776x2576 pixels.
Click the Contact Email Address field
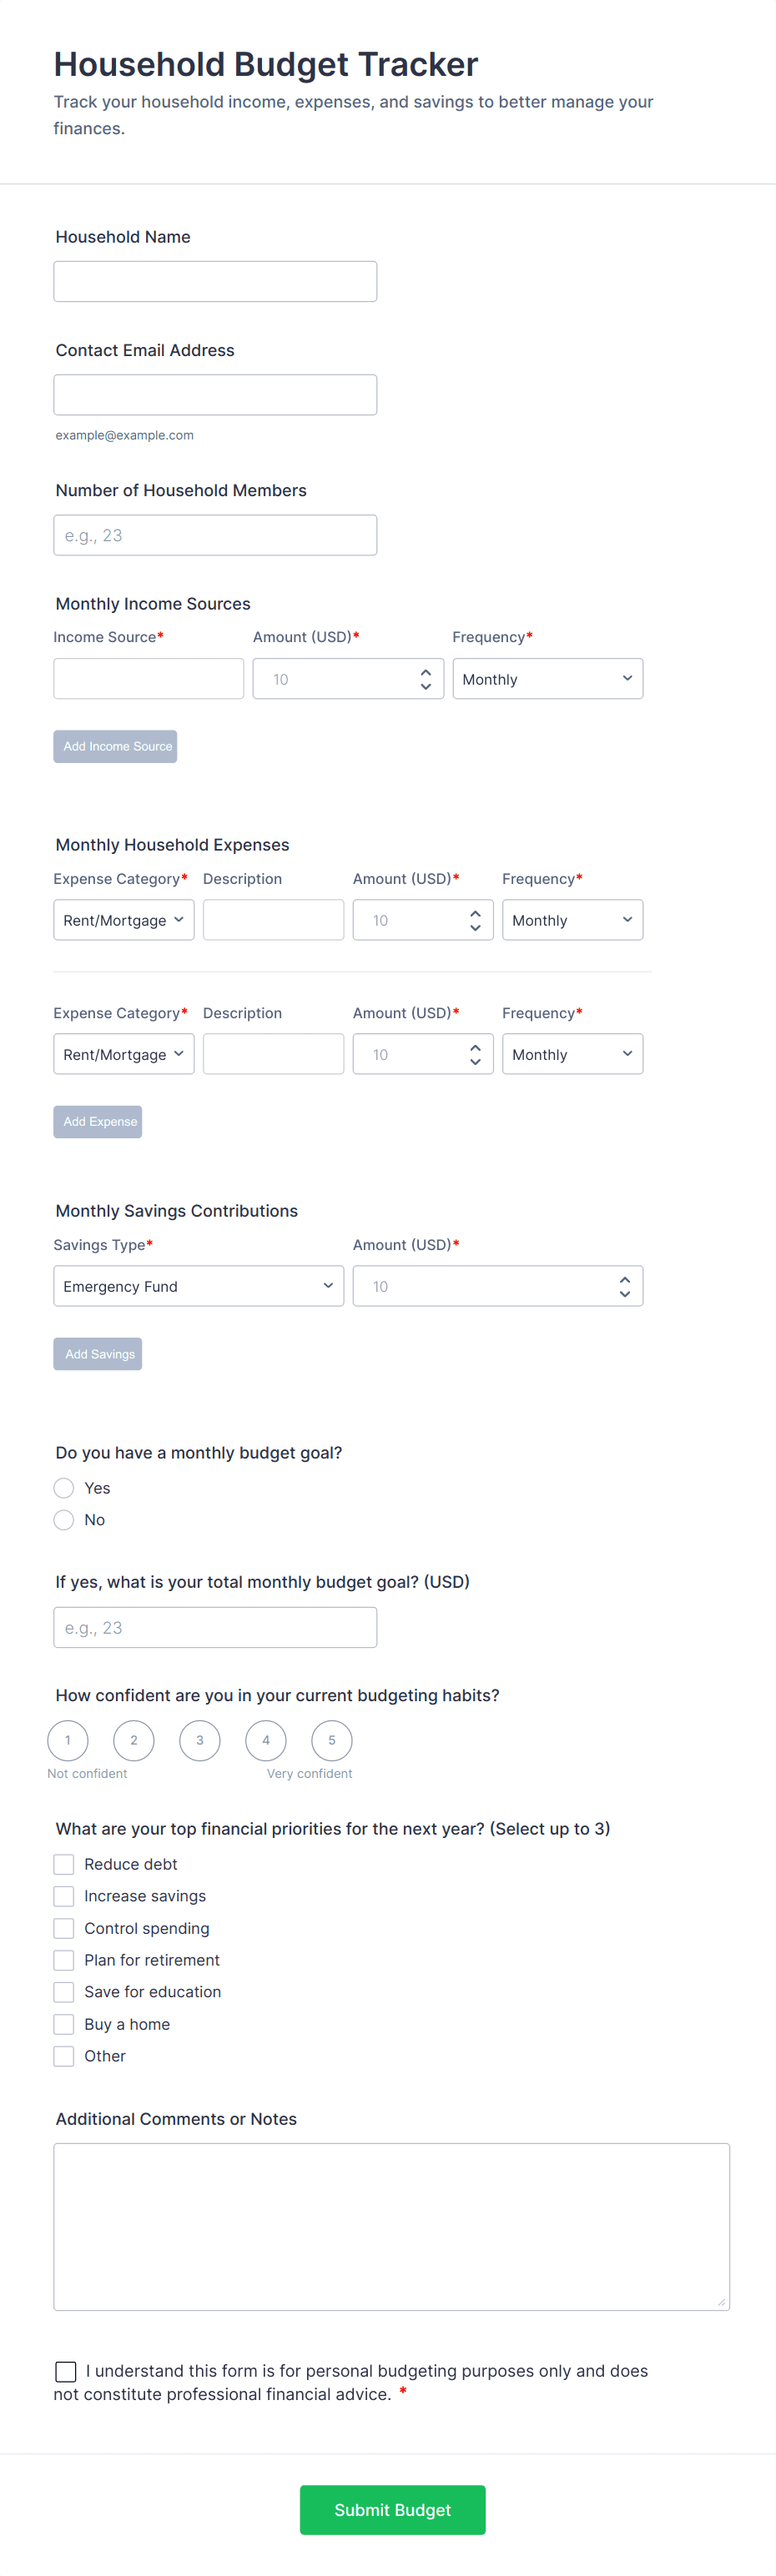[x=215, y=395]
